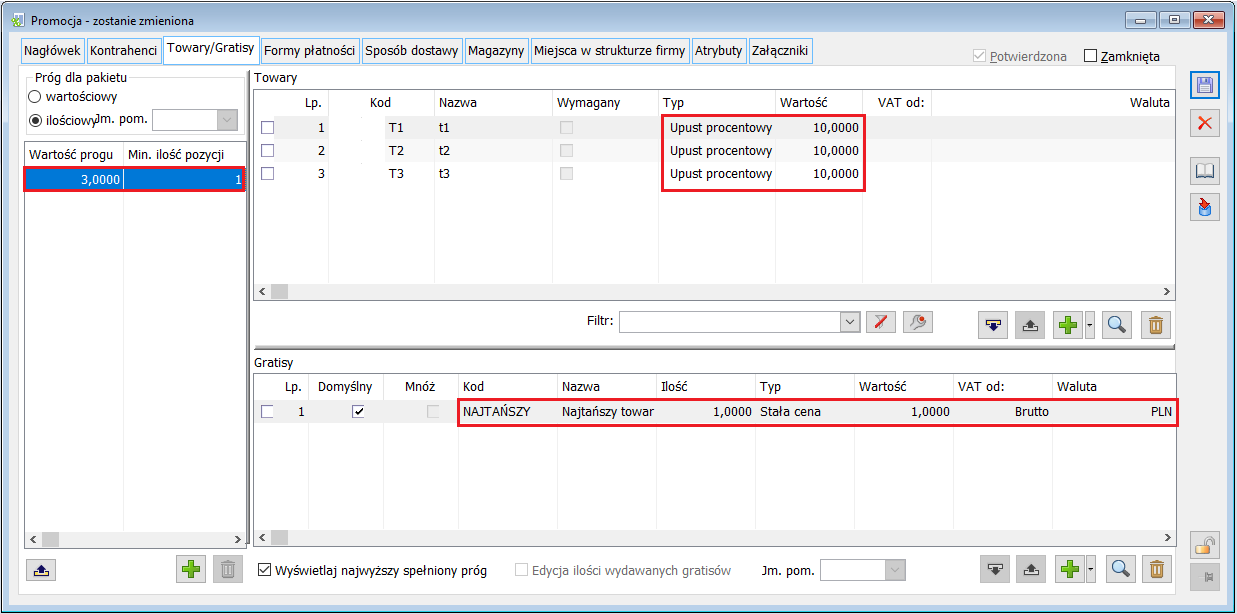The width and height of the screenshot is (1237, 614).
Task: Click the red X cancel icon
Action: point(1205,123)
